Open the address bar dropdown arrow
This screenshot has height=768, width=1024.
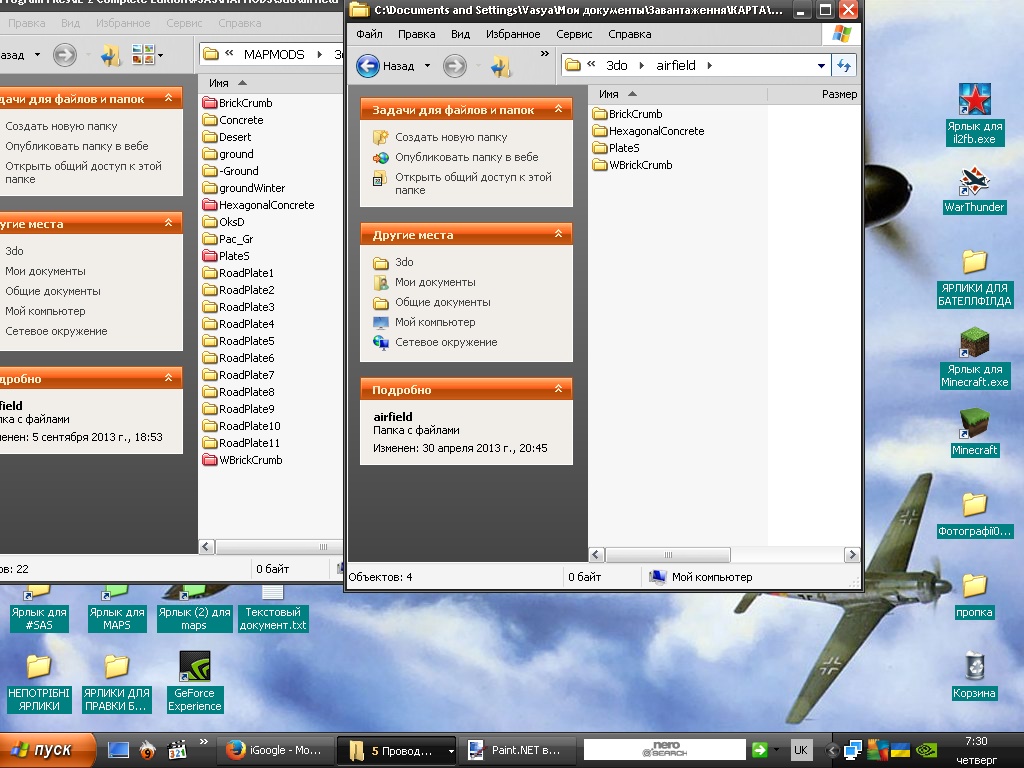click(x=821, y=66)
